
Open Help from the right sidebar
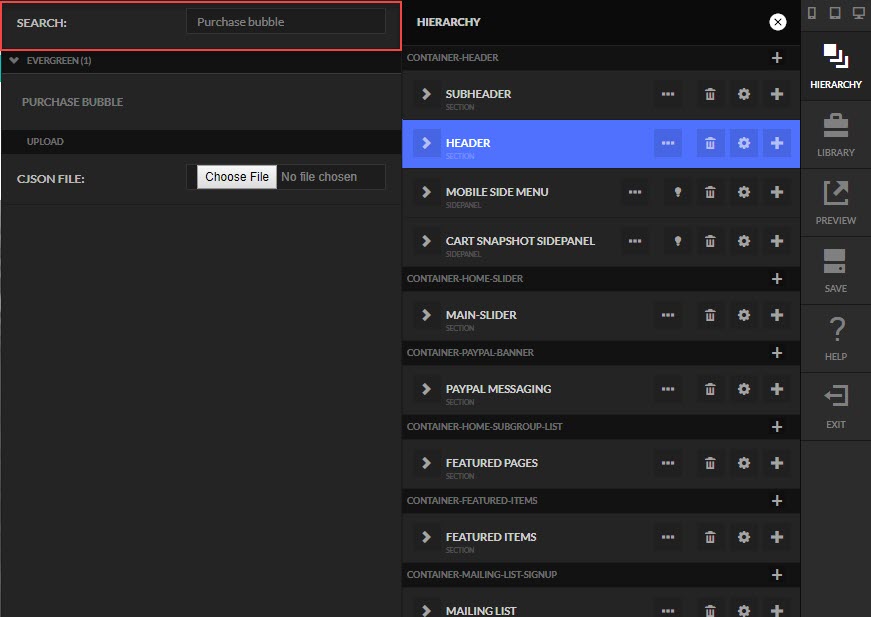click(x=835, y=339)
